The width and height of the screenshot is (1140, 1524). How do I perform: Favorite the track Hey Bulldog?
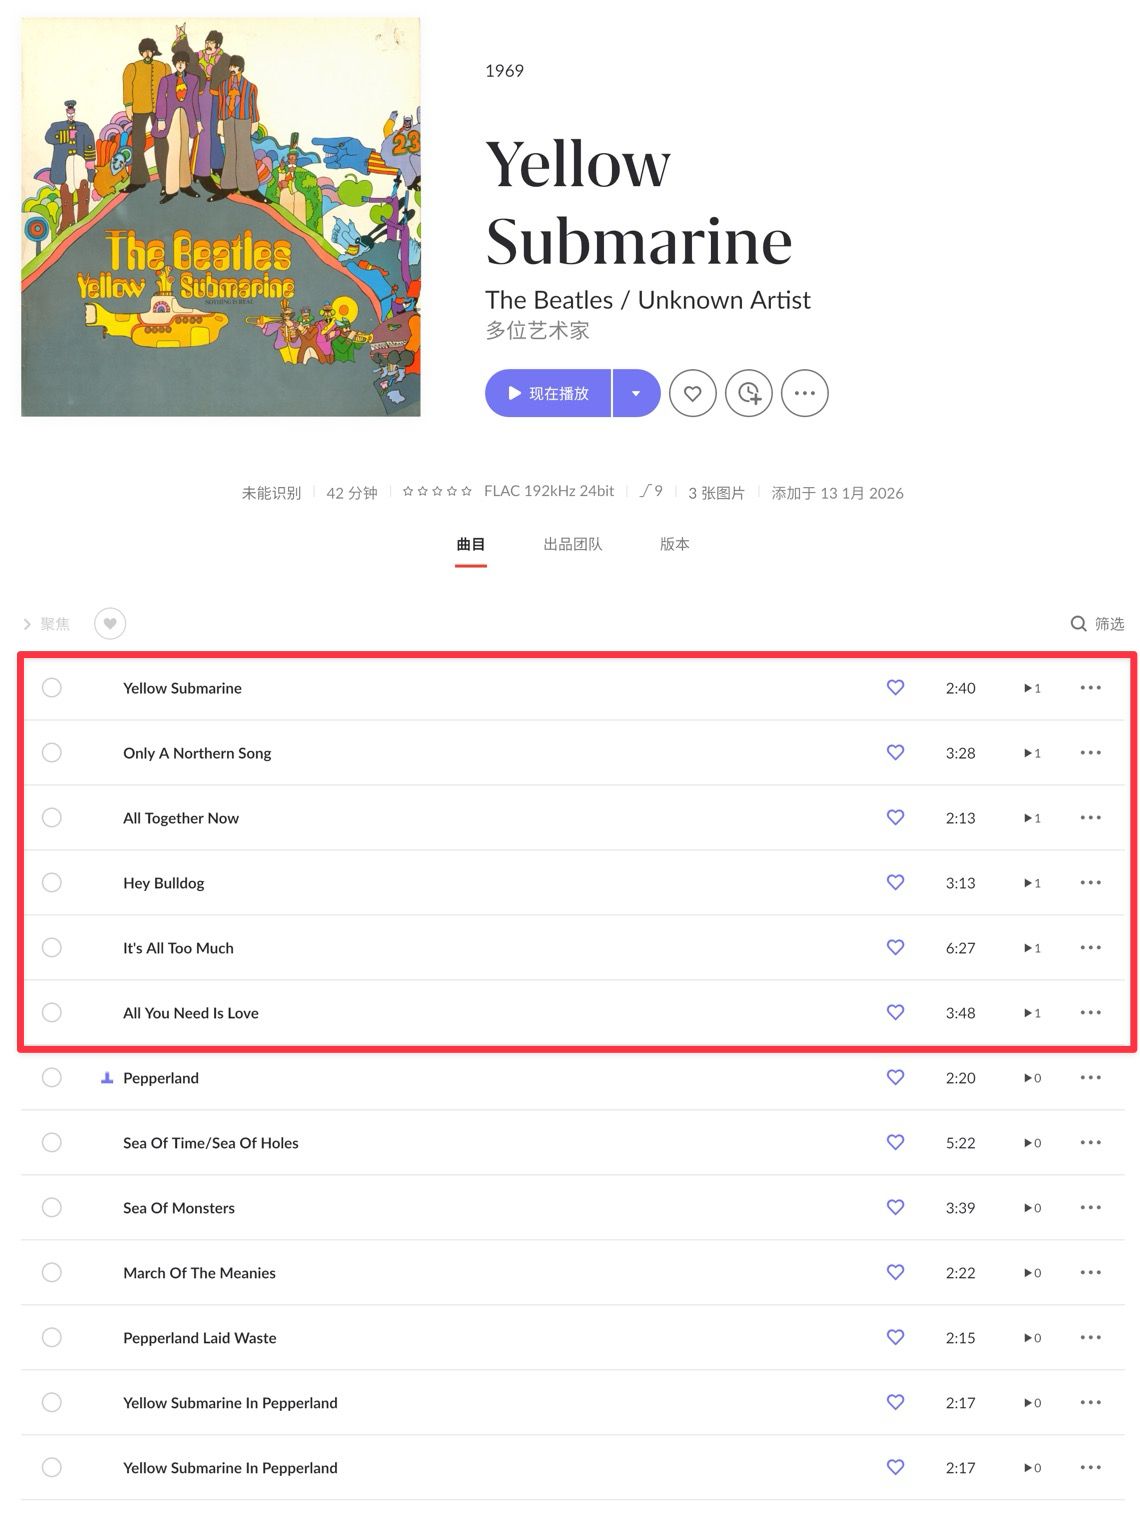click(895, 882)
